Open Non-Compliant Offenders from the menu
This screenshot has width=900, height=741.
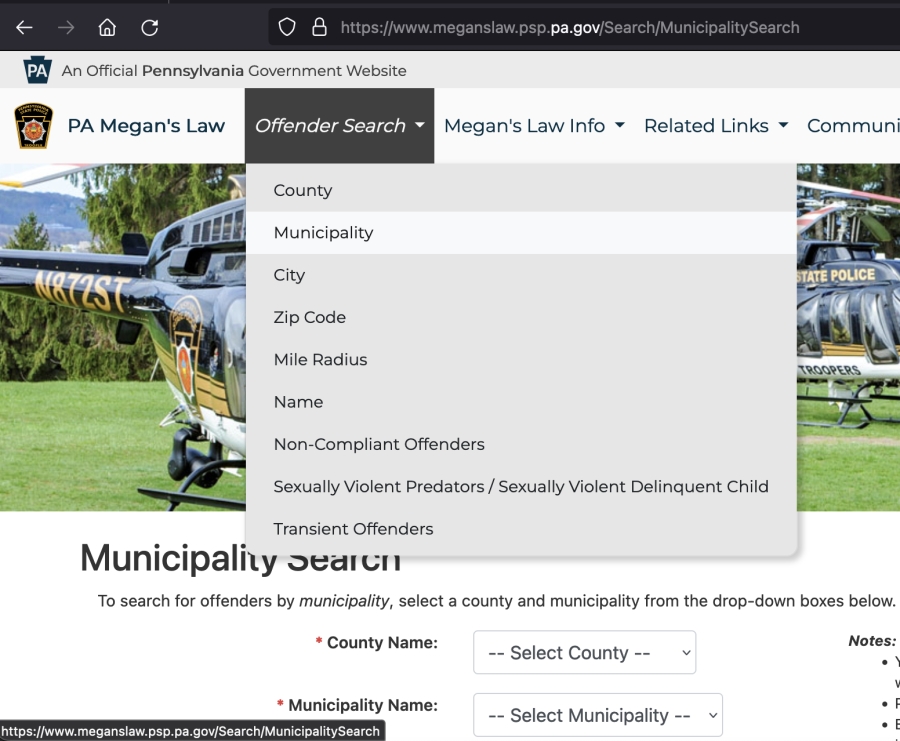point(521,444)
